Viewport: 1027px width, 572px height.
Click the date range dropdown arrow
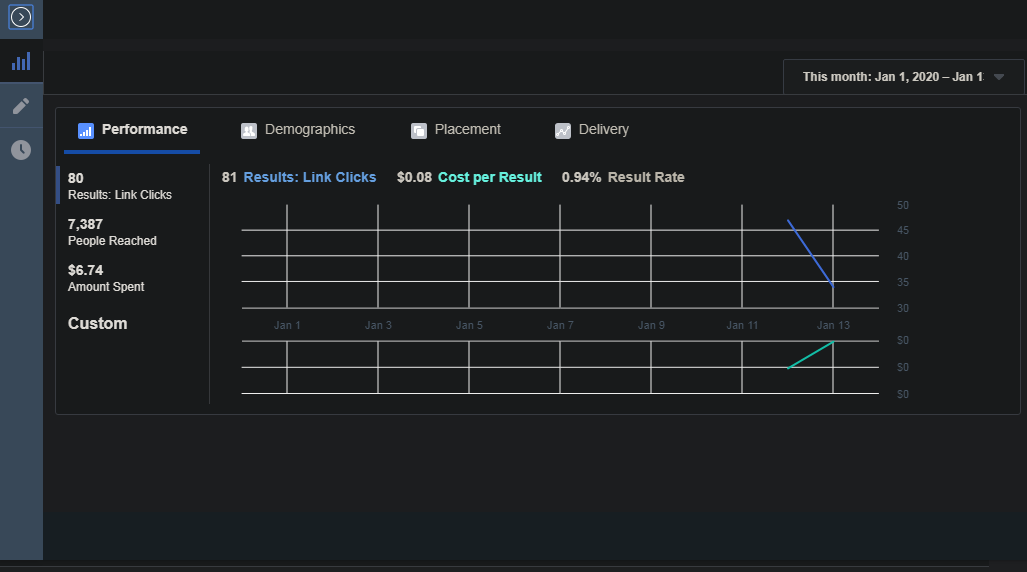[x=998, y=77]
